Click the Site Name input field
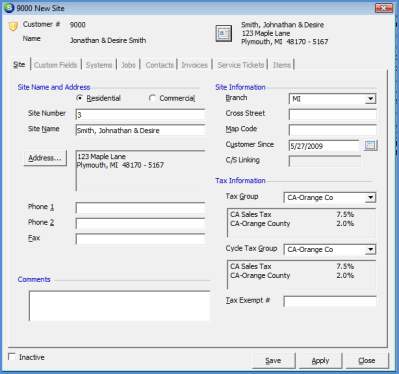 [140, 130]
